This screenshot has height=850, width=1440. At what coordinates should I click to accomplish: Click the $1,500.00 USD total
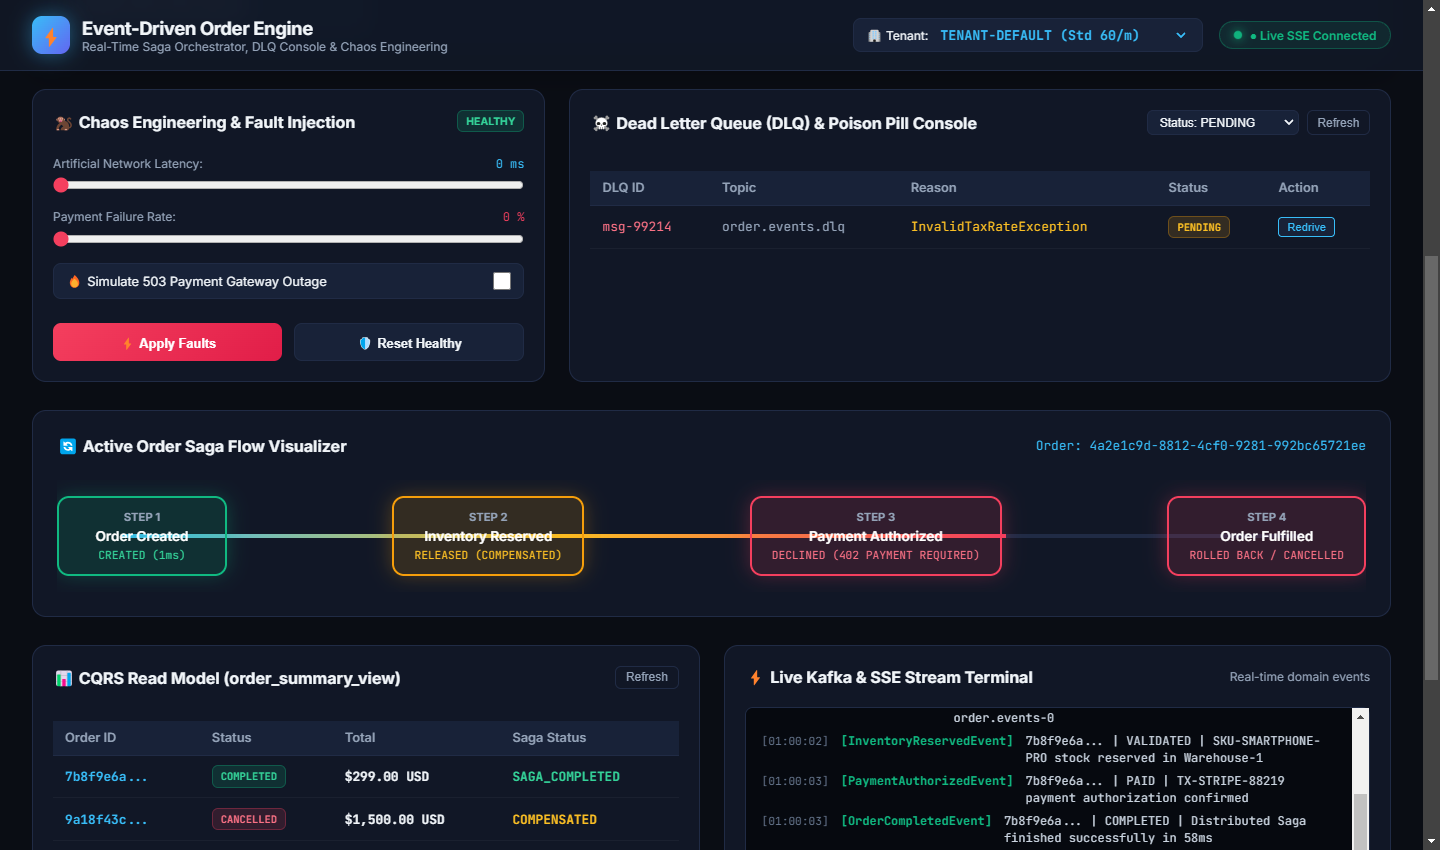coord(395,820)
